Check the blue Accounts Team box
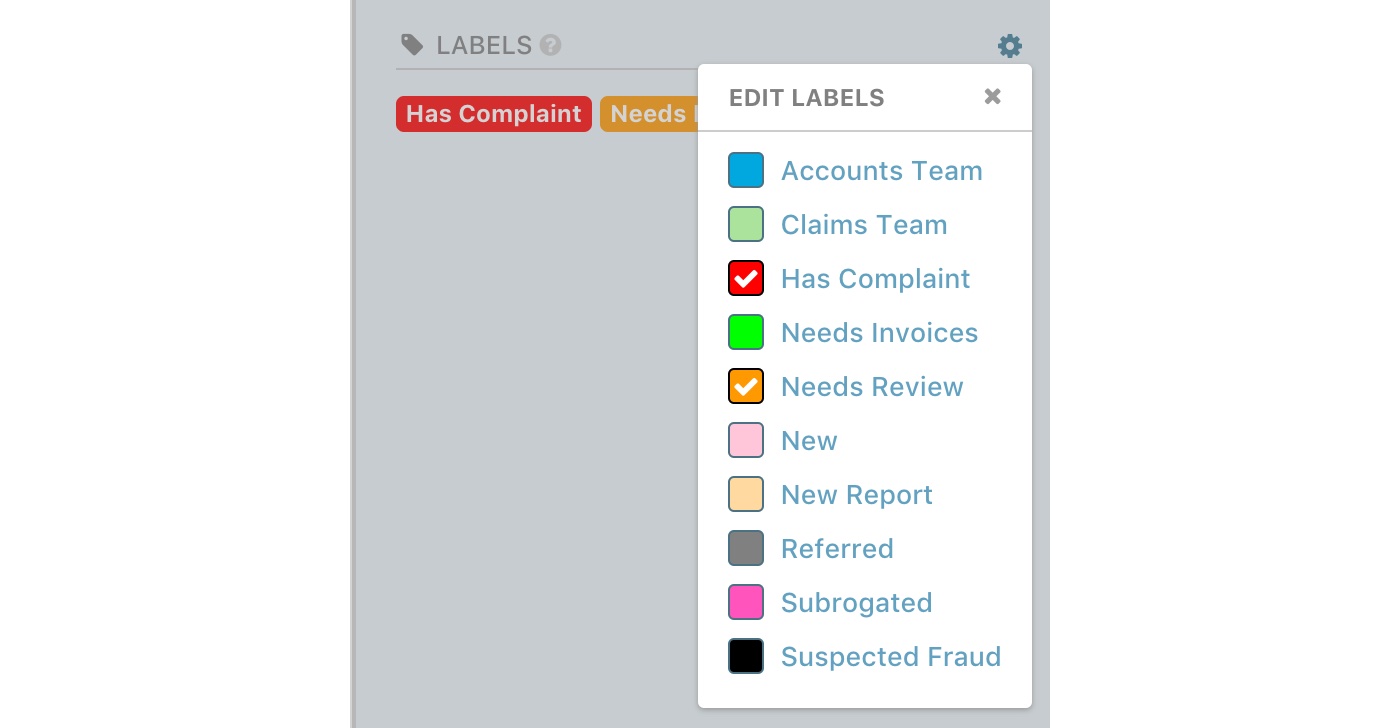1400x728 pixels. [746, 171]
